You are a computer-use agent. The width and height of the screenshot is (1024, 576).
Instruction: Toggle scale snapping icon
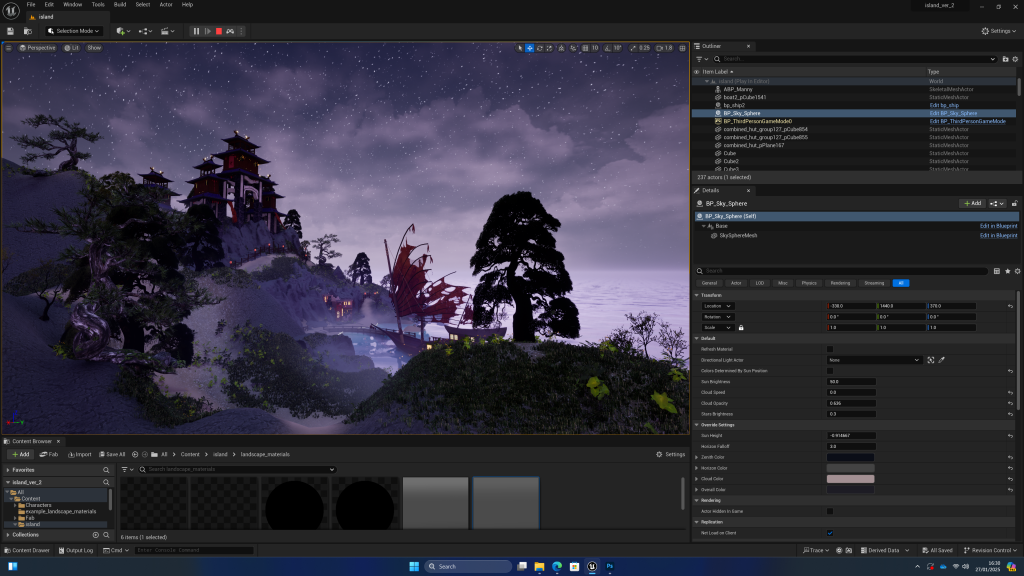[633, 48]
